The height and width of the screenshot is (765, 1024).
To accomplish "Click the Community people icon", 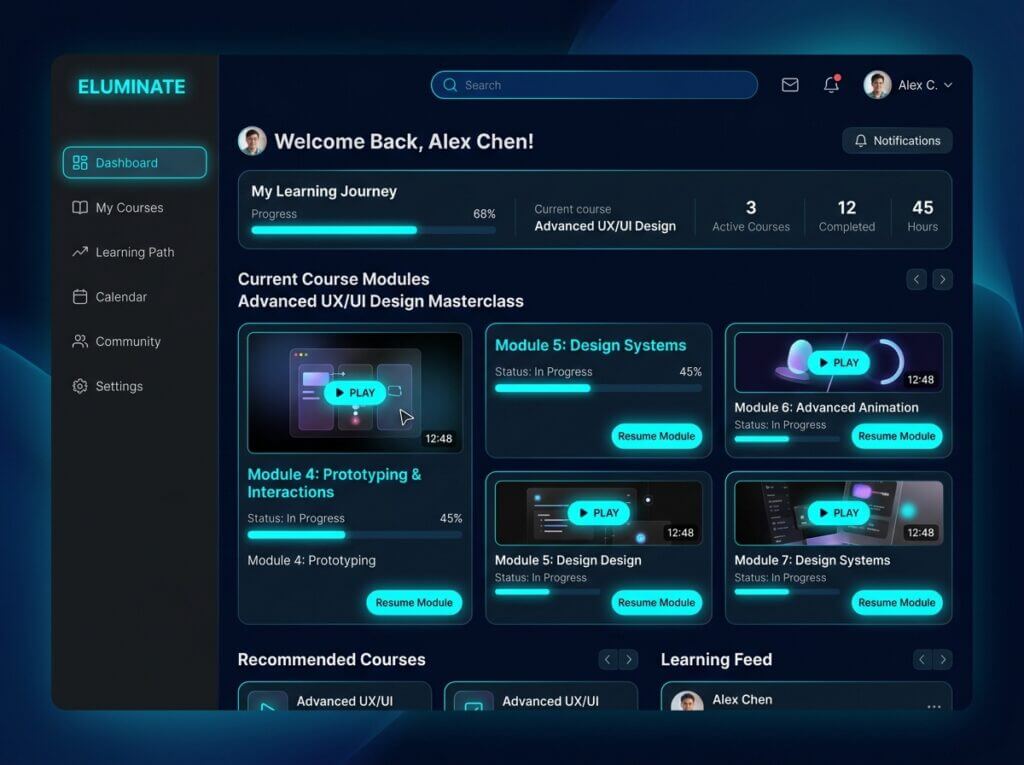I will point(80,341).
